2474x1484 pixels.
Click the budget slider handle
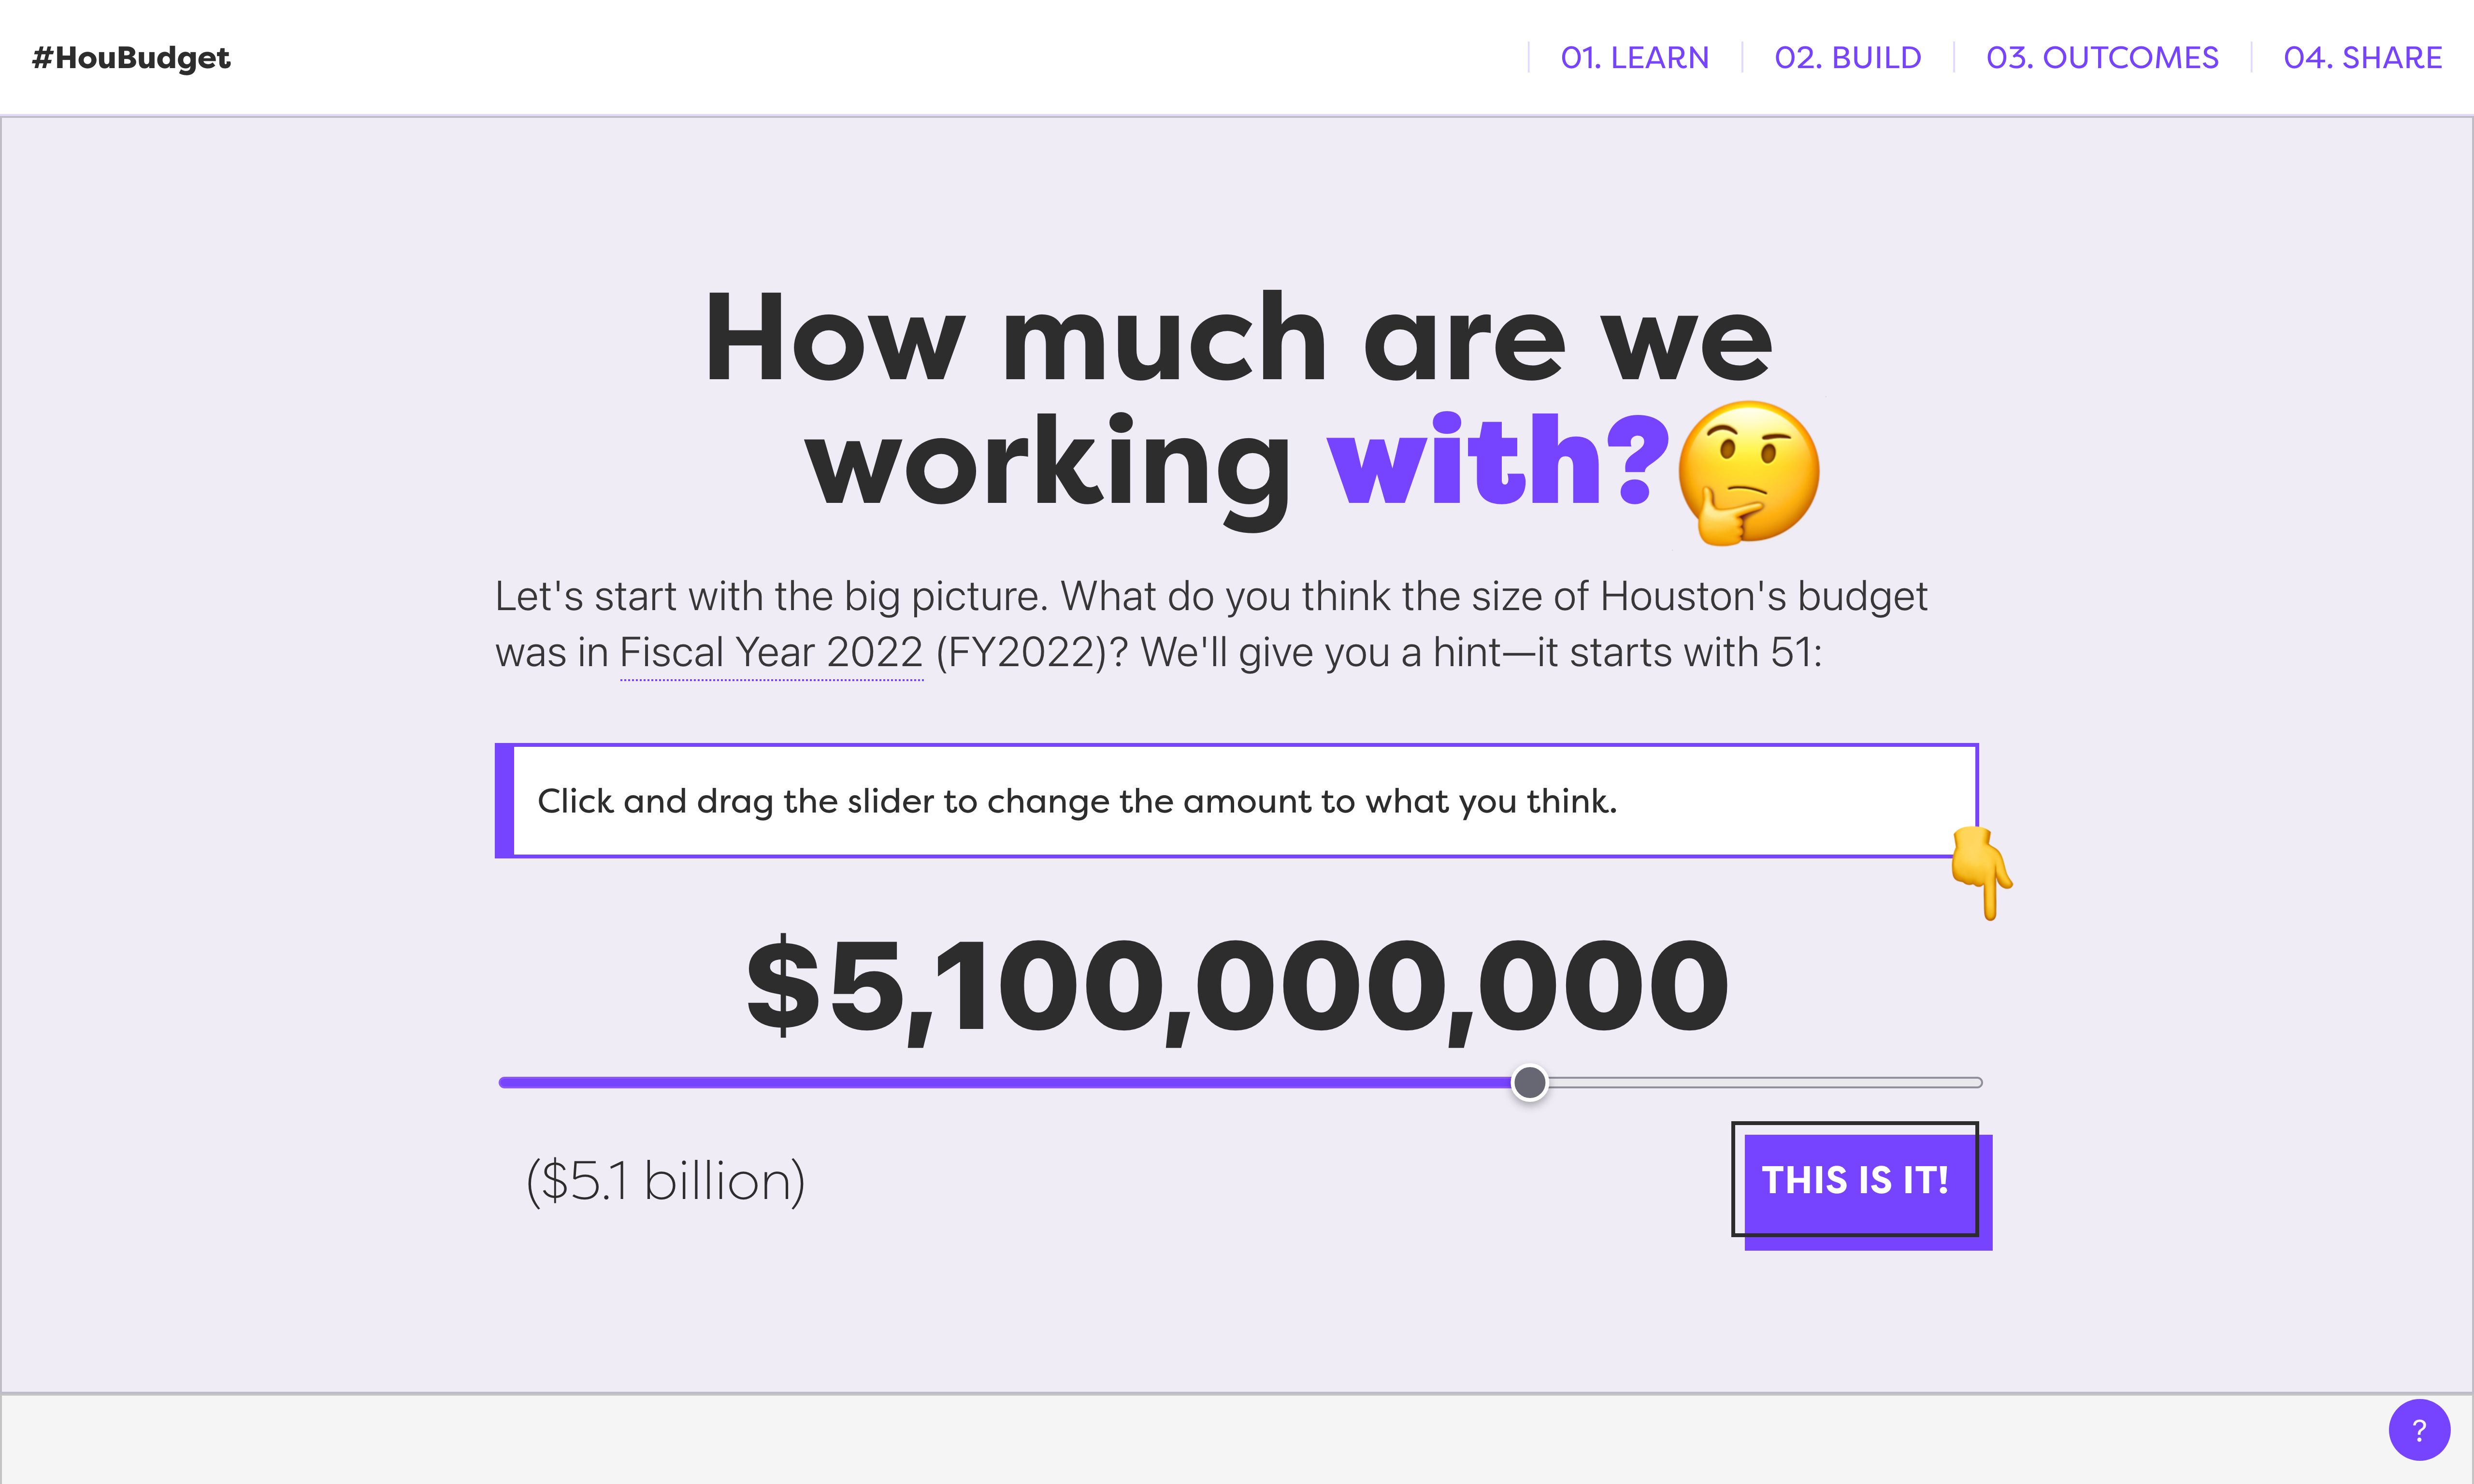(1529, 1082)
